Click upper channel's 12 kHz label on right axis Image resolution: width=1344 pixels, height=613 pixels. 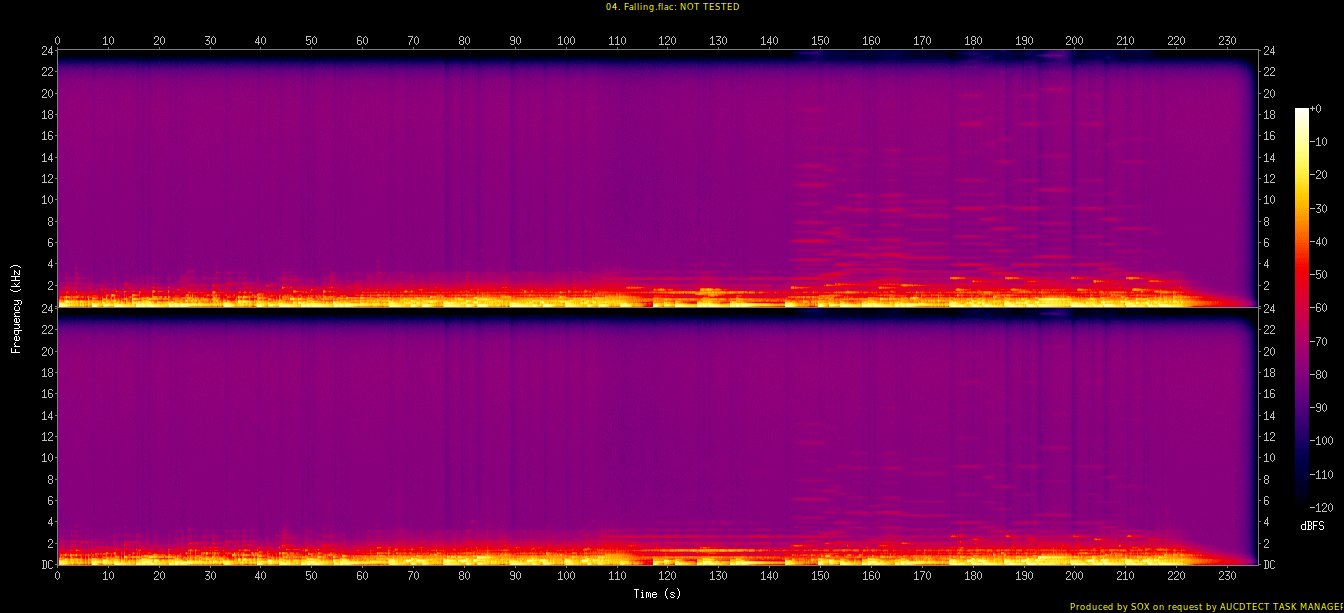[1270, 179]
